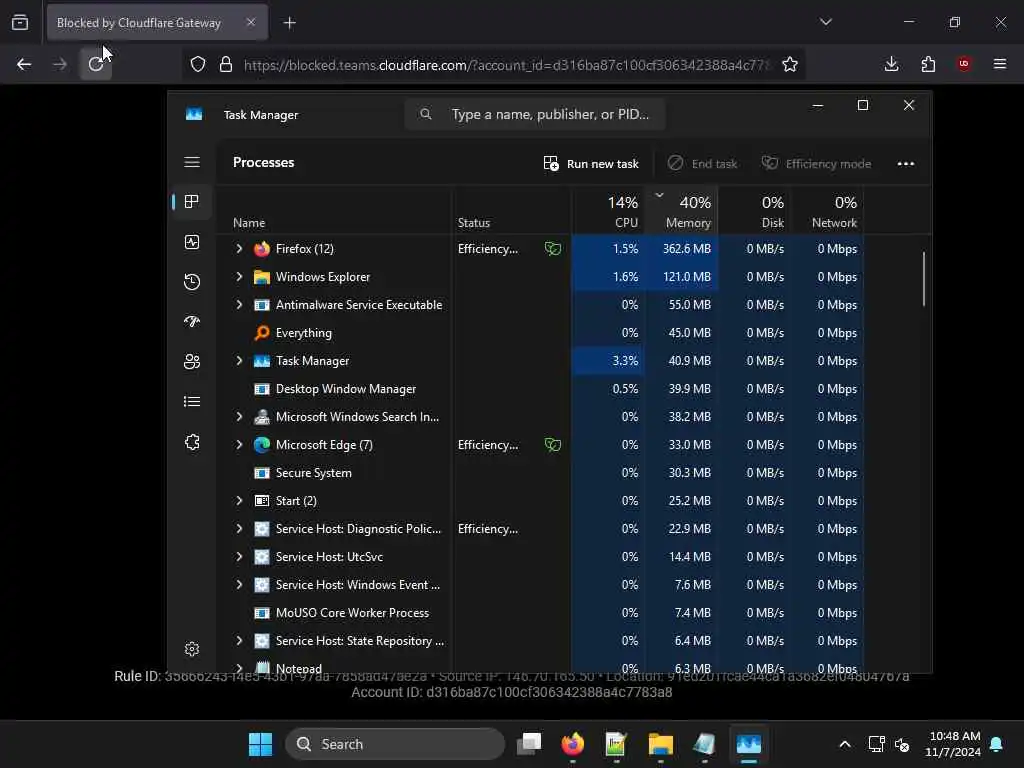Click the Firefox address bar URL
The image size is (1024, 768).
tap(507, 65)
